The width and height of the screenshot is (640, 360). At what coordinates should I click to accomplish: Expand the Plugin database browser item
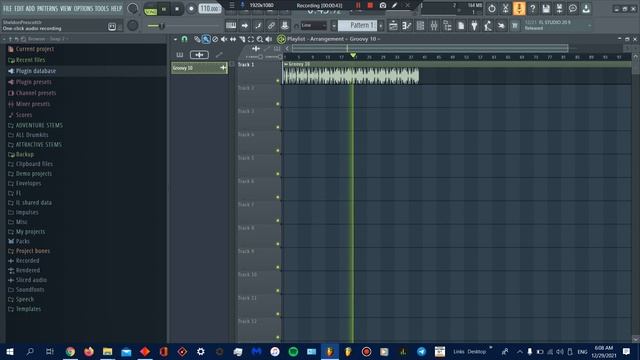tap(36, 71)
